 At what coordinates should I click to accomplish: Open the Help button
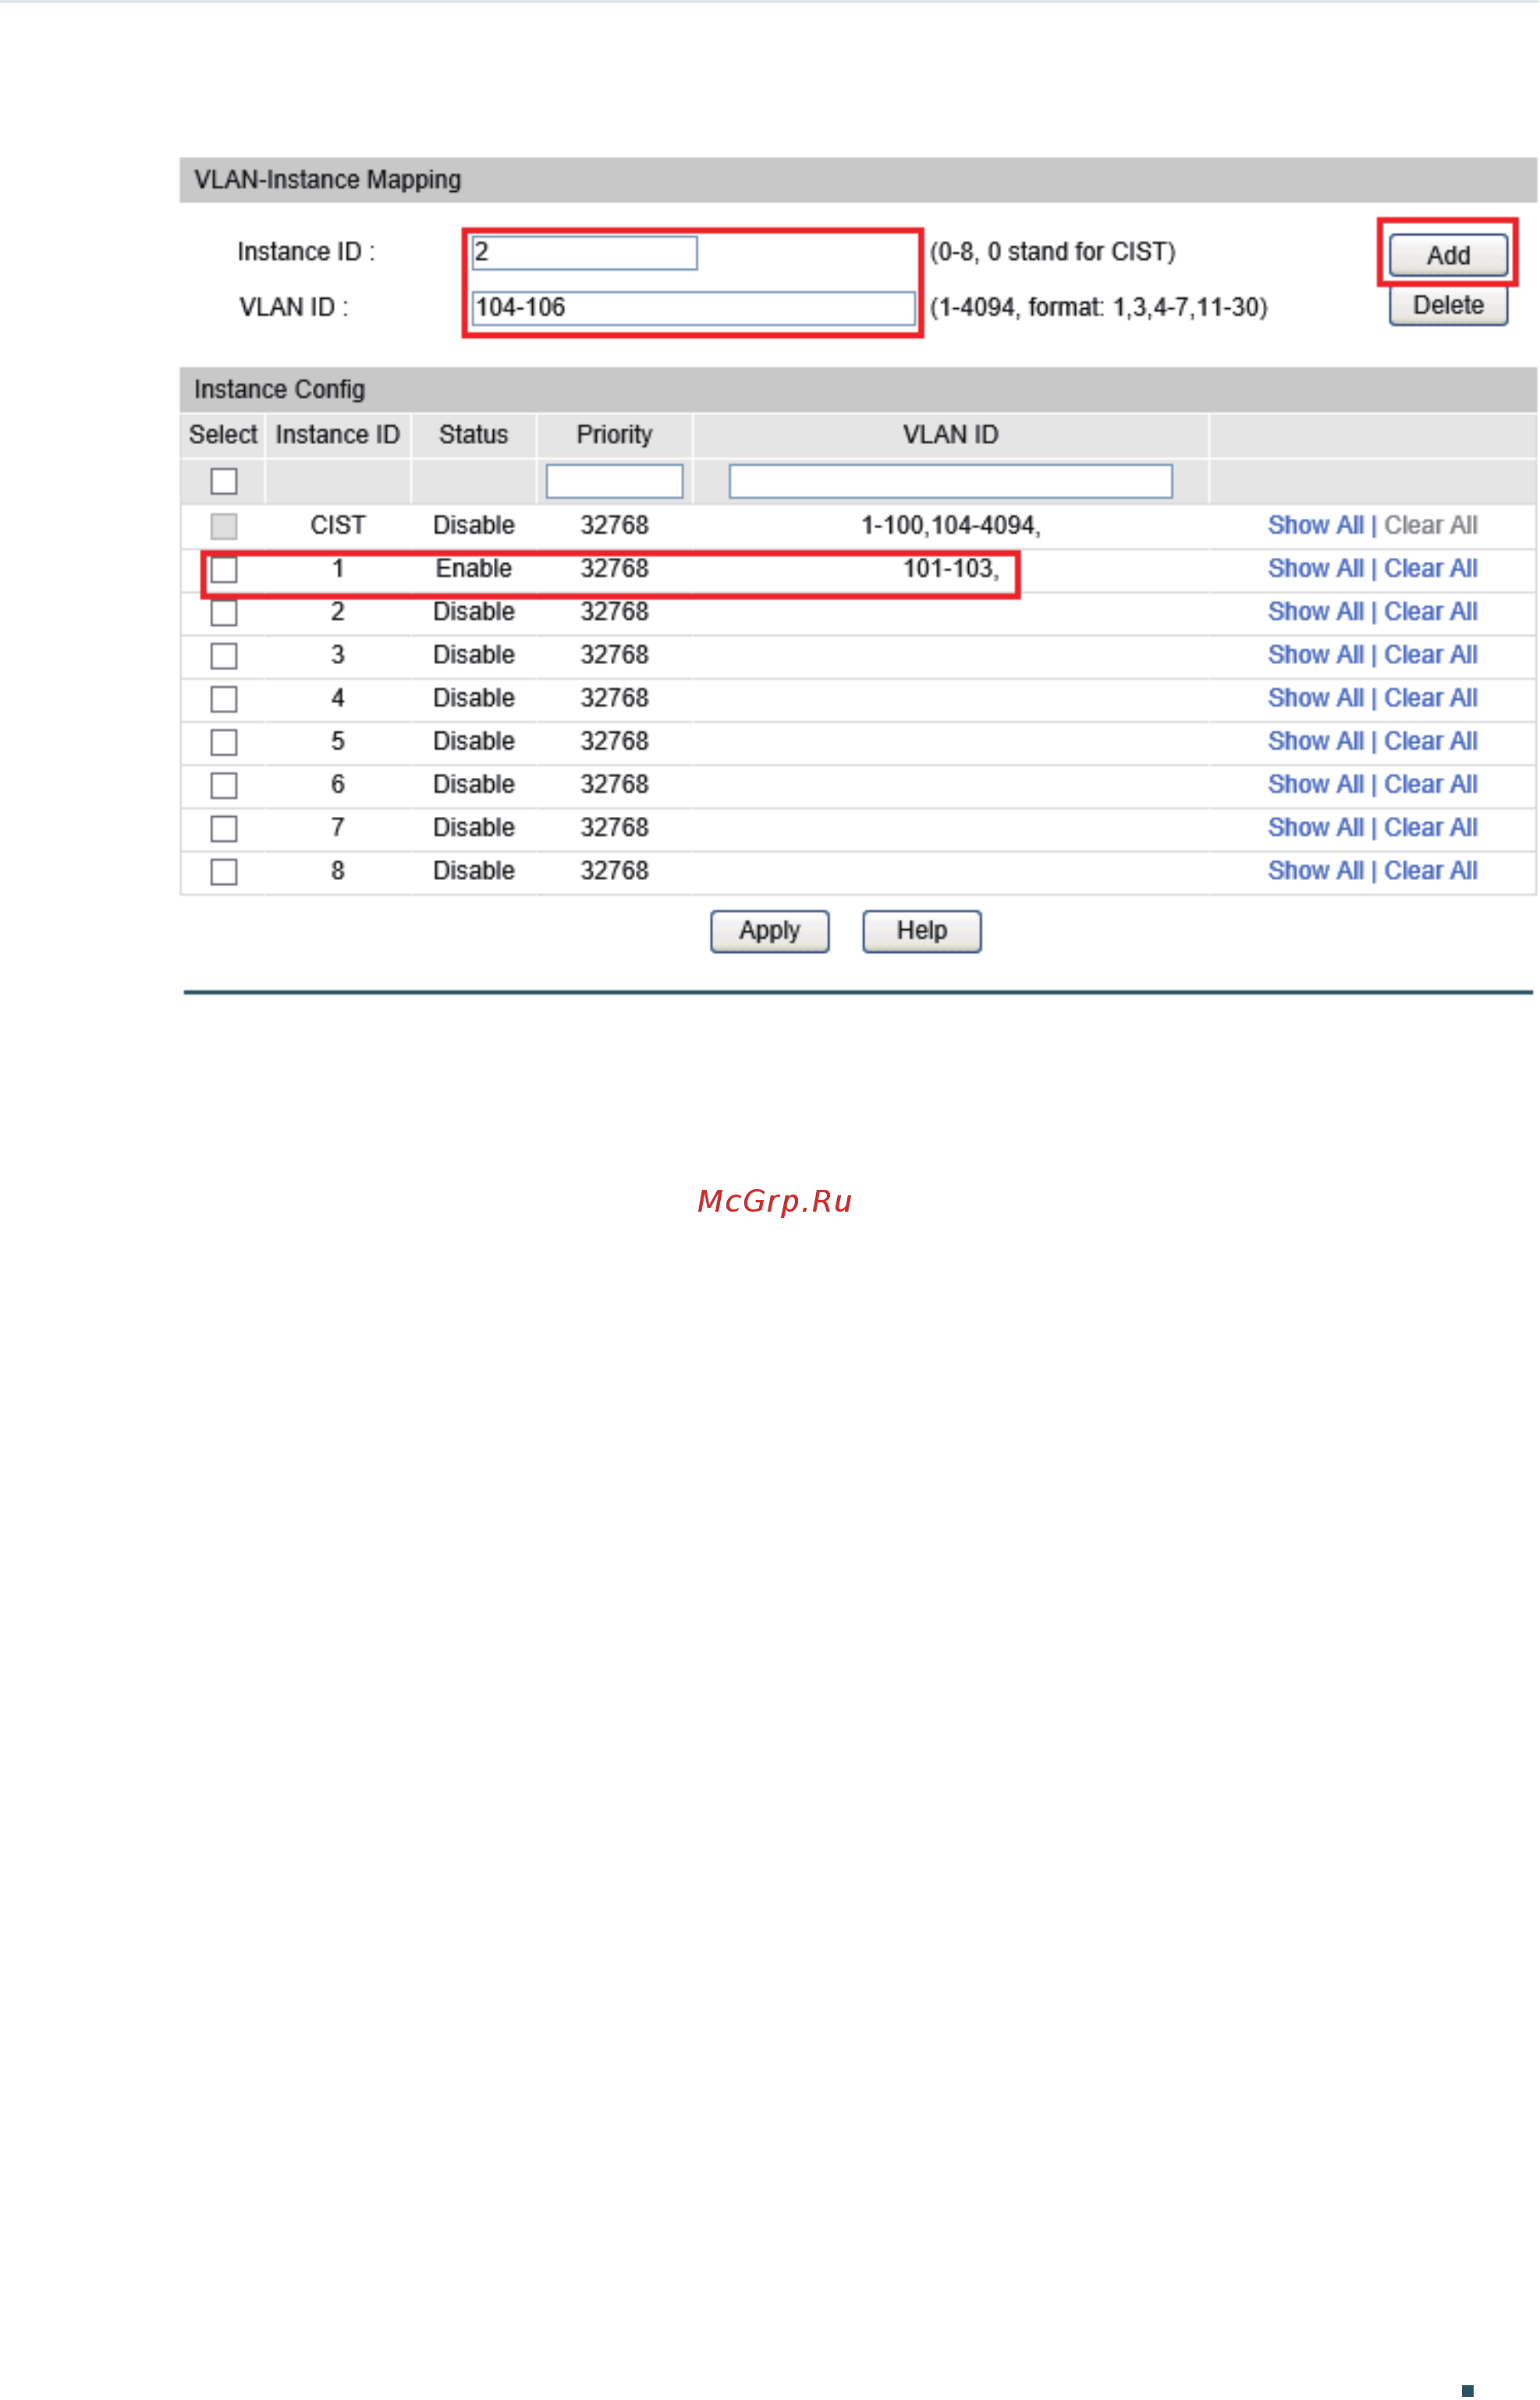click(922, 931)
